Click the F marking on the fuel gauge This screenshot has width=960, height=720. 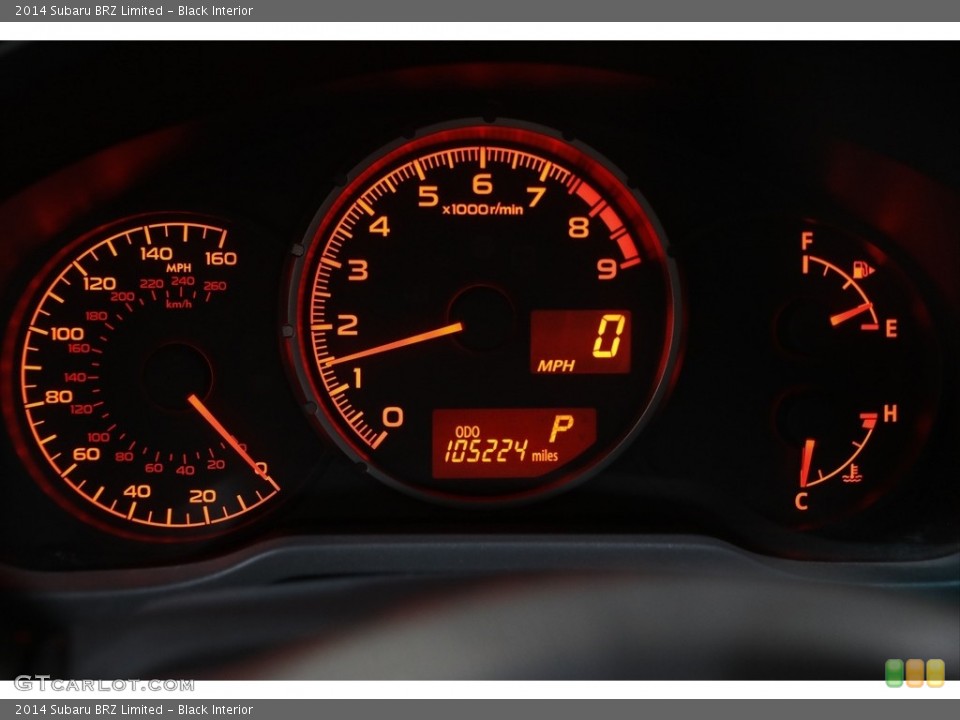pos(807,241)
